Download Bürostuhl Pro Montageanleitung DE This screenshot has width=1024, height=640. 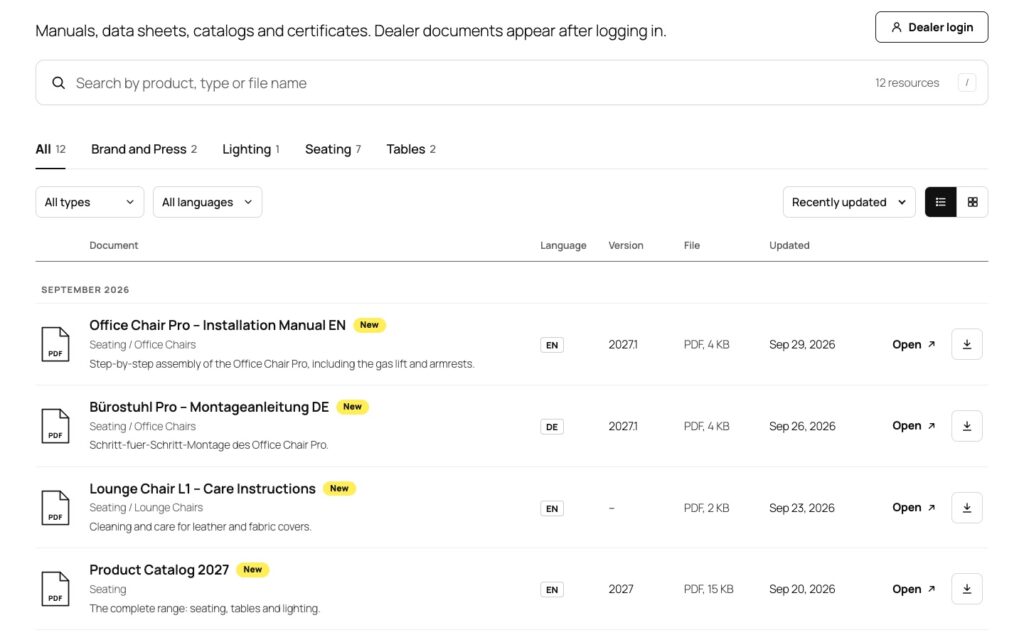[x=967, y=426]
